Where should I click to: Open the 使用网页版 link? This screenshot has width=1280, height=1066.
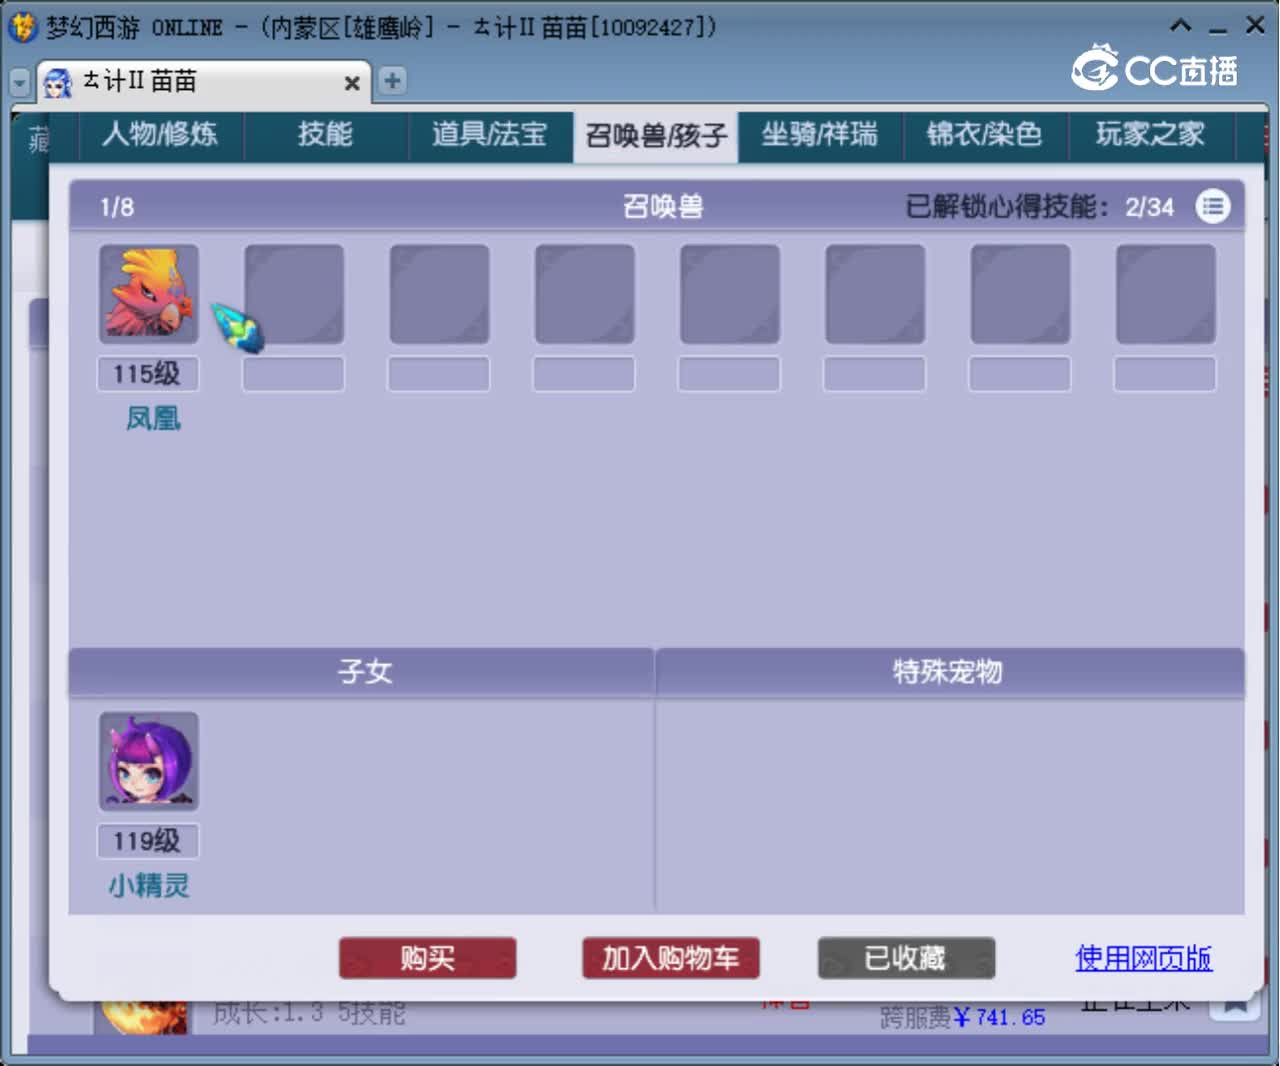pyautogui.click(x=1144, y=958)
